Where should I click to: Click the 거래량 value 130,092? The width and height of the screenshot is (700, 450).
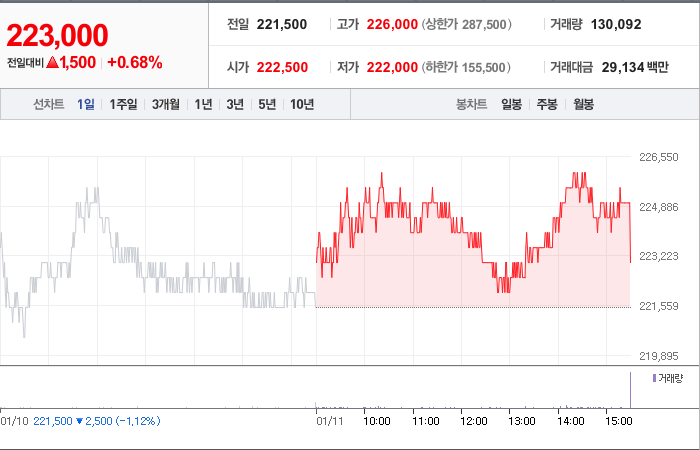click(x=616, y=24)
